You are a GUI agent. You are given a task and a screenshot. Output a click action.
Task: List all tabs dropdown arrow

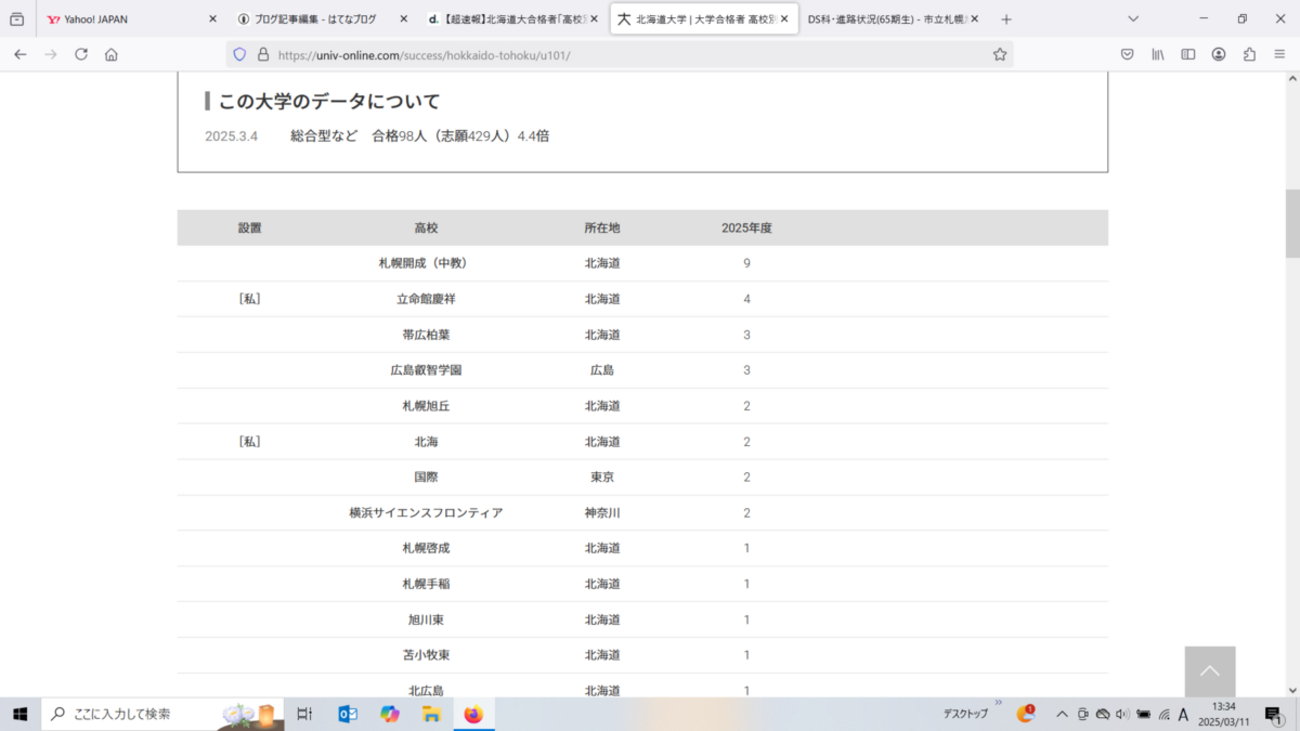(x=1133, y=19)
